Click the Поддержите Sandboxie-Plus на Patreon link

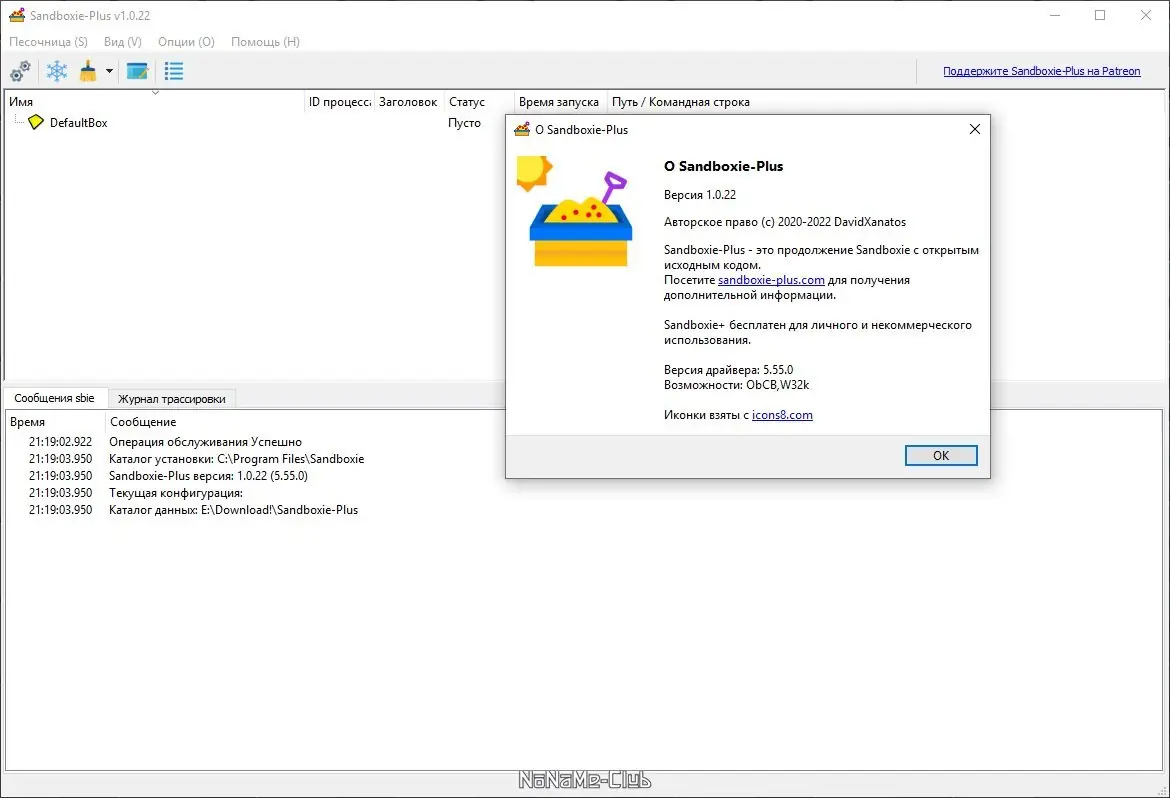pos(1042,71)
